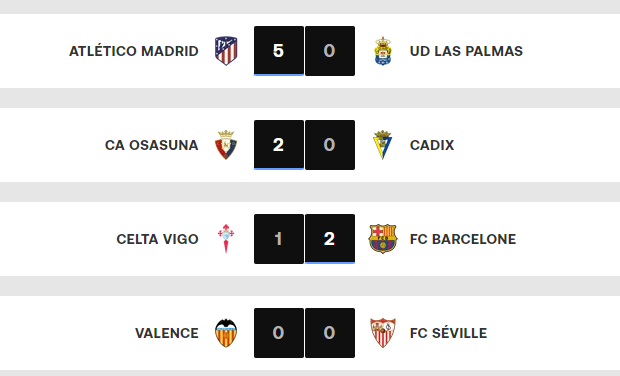Screen dimensions: 620x376
Task: Open the Atlético Madrid team name link
Action: (134, 51)
